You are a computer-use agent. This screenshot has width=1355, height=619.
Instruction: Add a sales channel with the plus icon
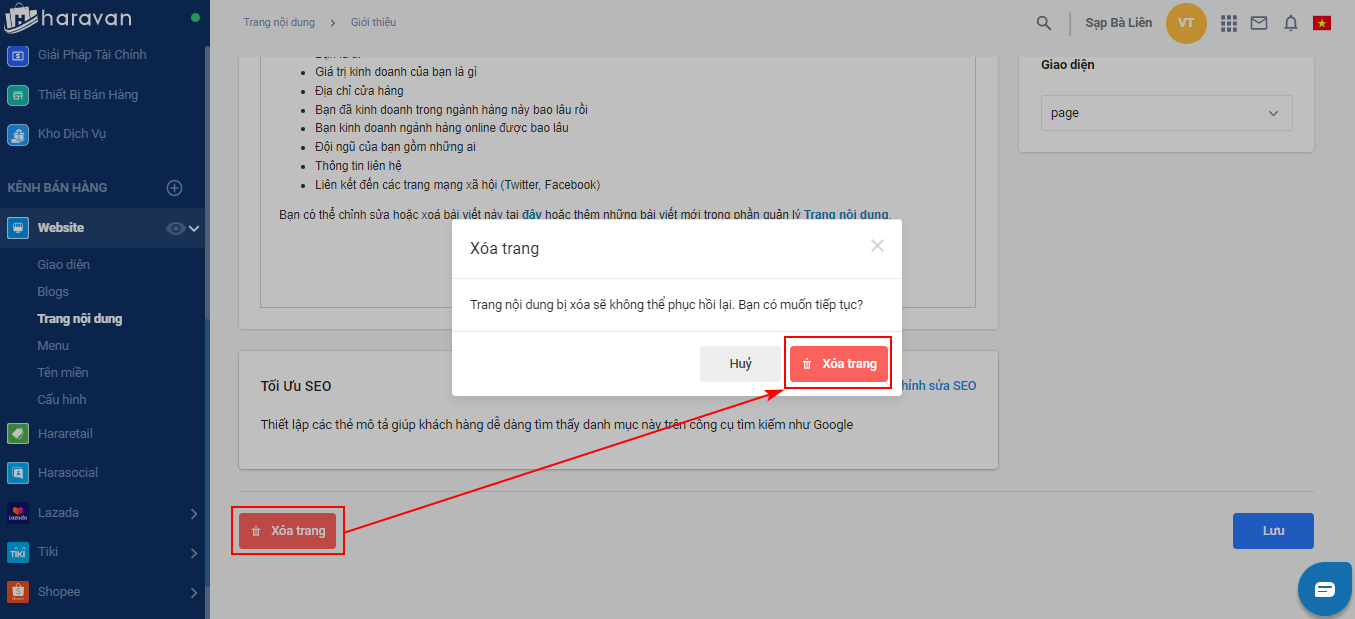175,188
